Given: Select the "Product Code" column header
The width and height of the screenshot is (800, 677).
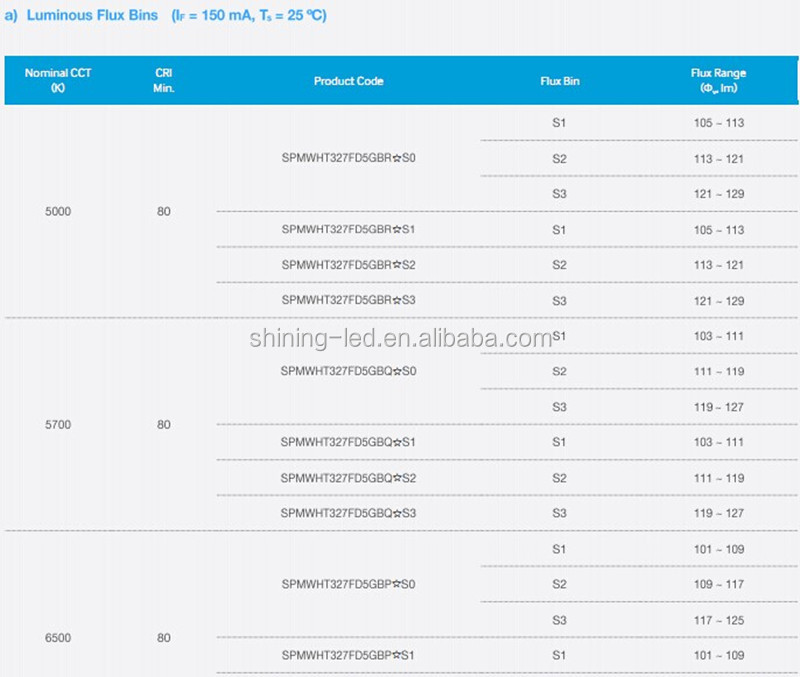Looking at the screenshot, I should (348, 81).
